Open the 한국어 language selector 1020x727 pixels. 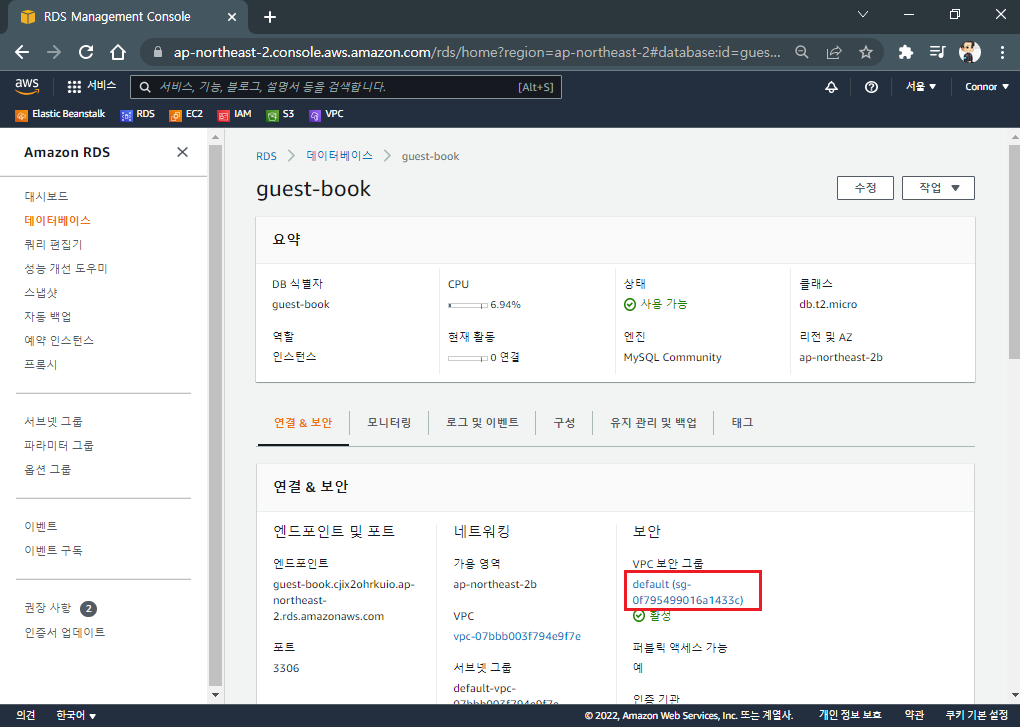[76, 715]
